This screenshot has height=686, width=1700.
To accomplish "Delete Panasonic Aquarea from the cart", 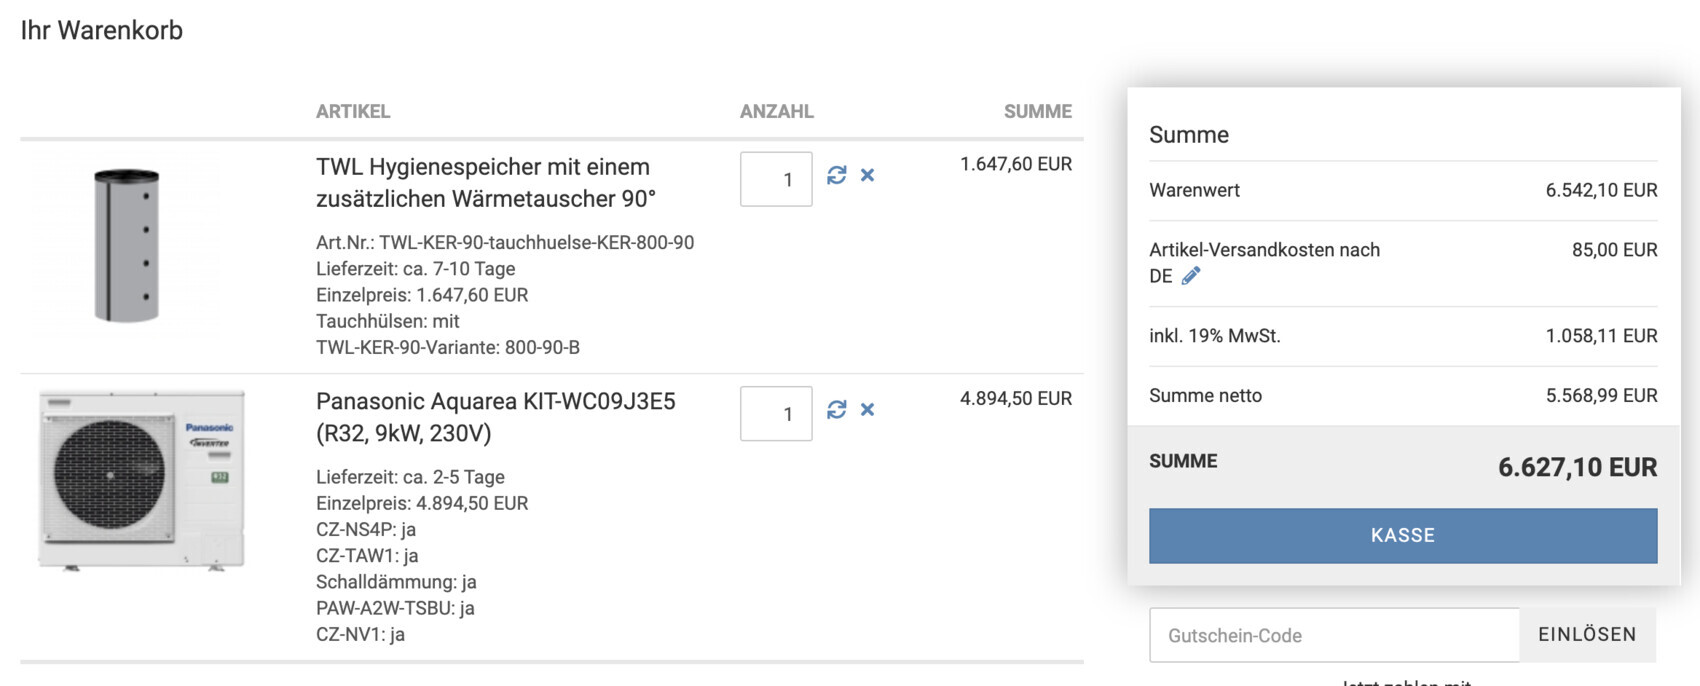I will [x=867, y=410].
